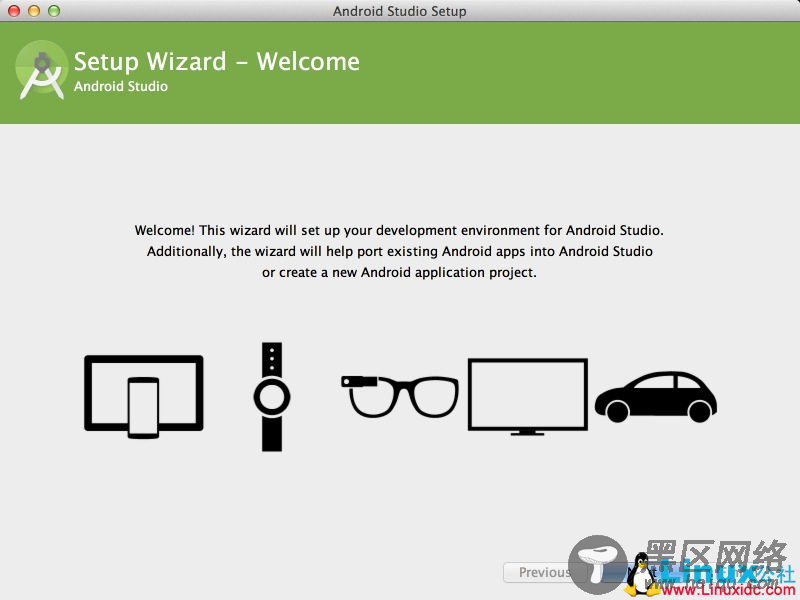Click the line starting 'Additionally, the wizard will help'
The image size is (800, 600).
pos(399,252)
